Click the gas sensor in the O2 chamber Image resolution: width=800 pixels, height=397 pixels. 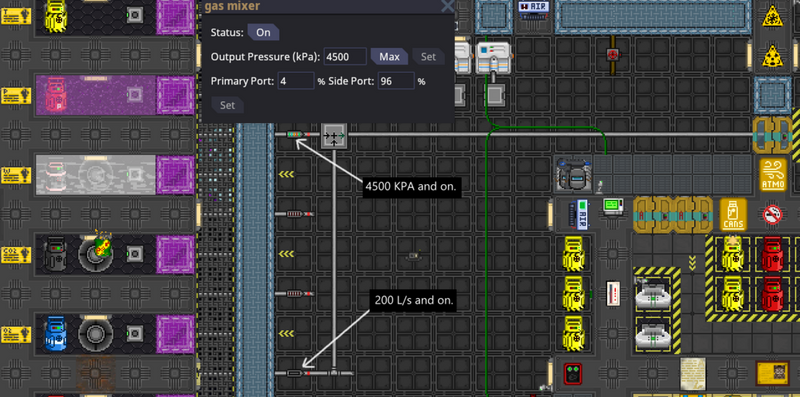pyautogui.click(x=134, y=333)
